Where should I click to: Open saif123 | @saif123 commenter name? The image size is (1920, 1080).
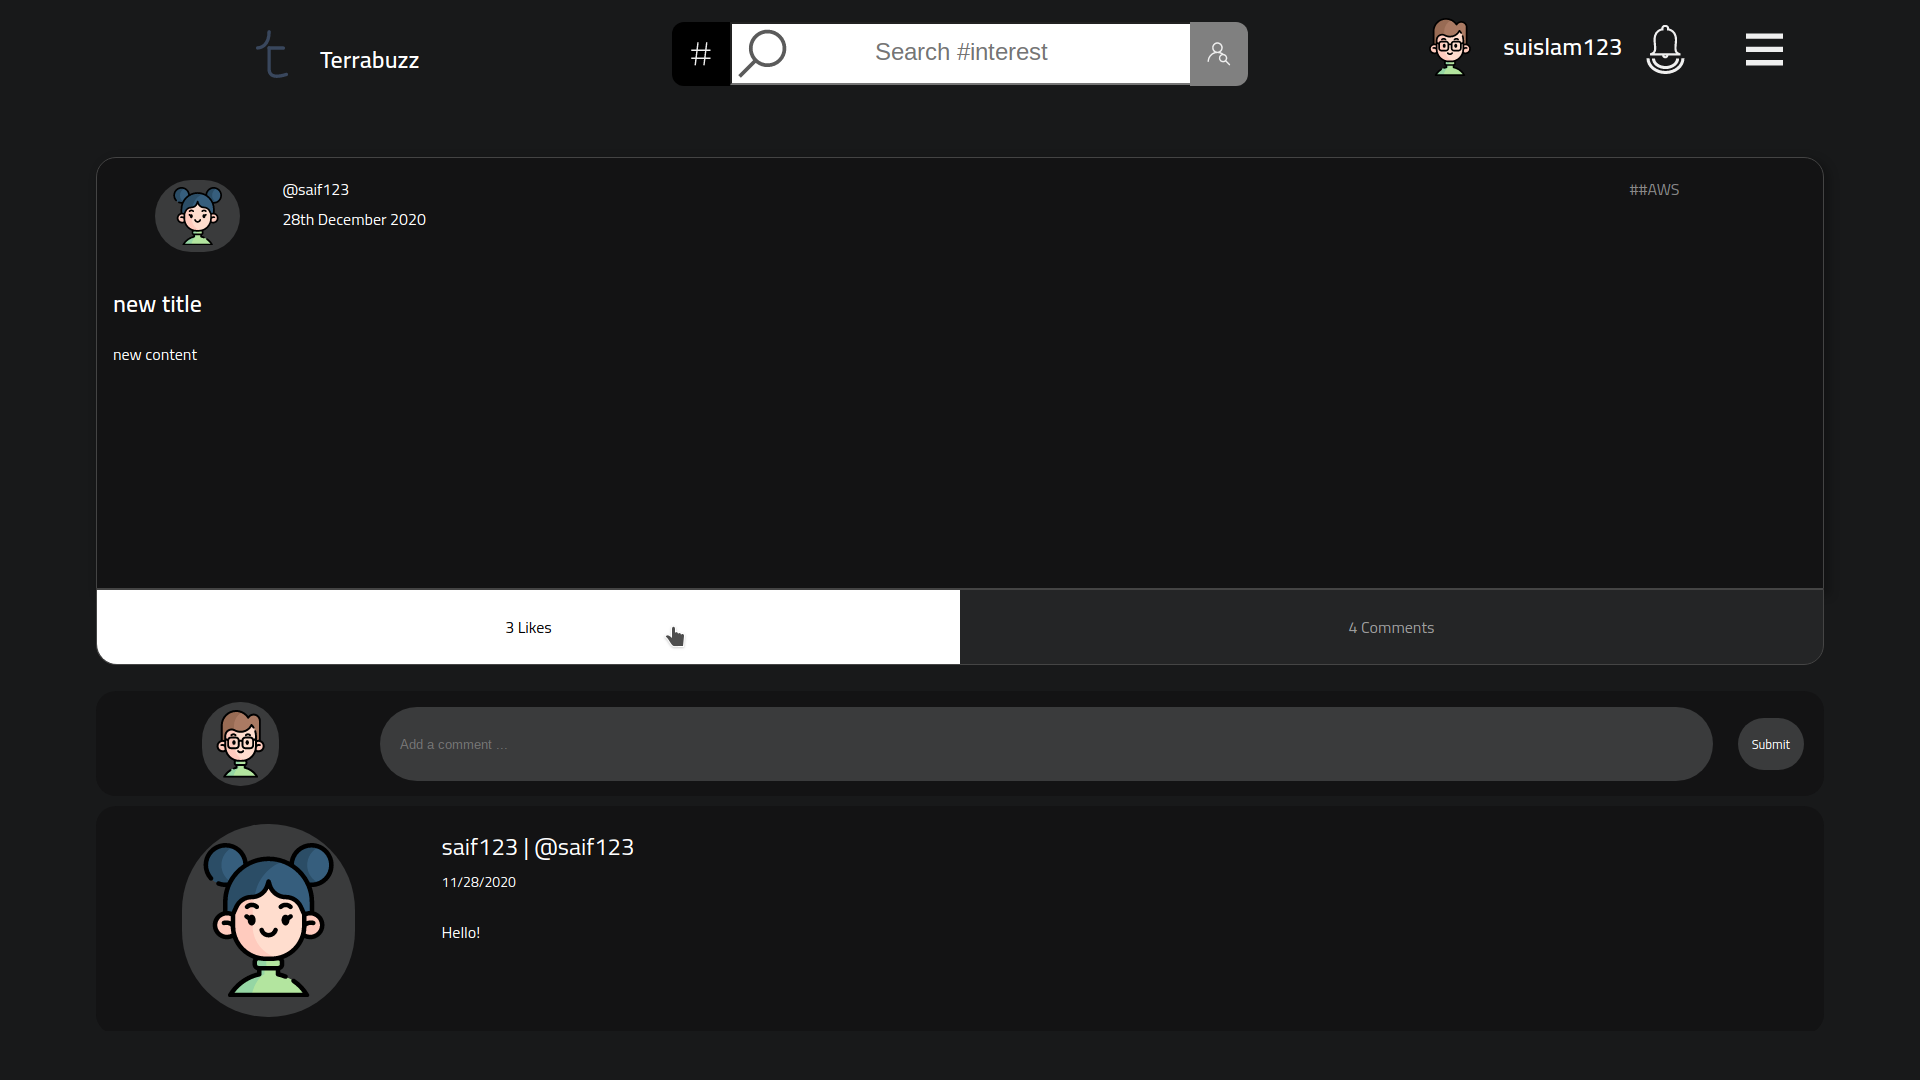point(537,847)
